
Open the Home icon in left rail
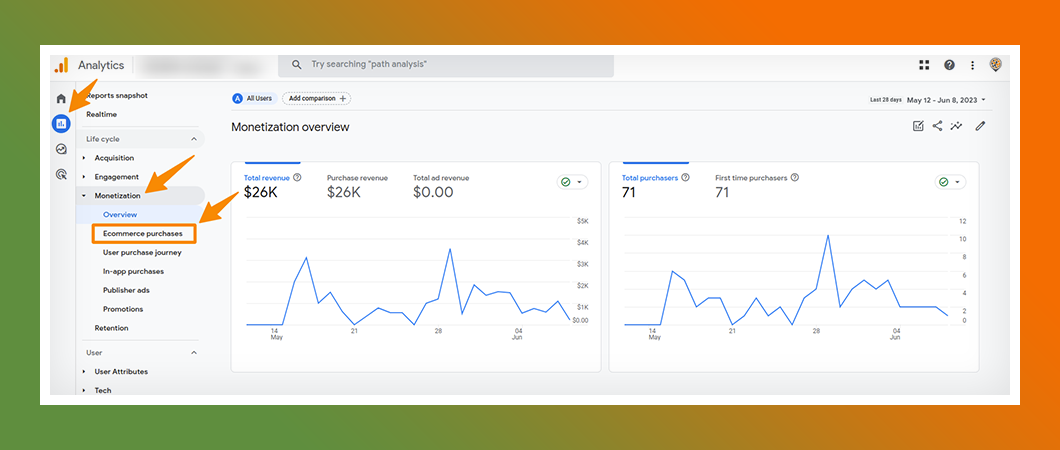(x=61, y=98)
